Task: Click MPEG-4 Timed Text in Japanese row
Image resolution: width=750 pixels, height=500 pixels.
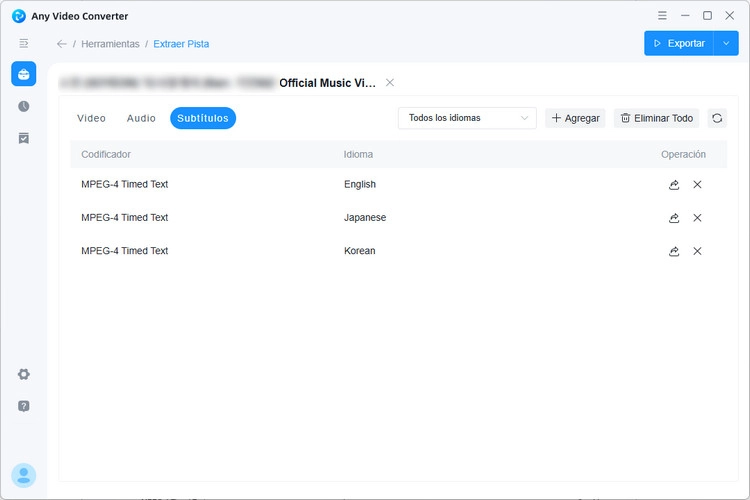Action: point(125,218)
